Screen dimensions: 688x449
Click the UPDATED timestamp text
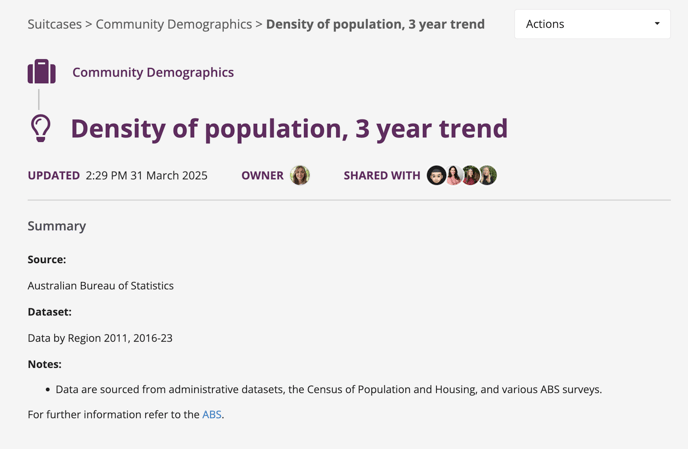[146, 175]
